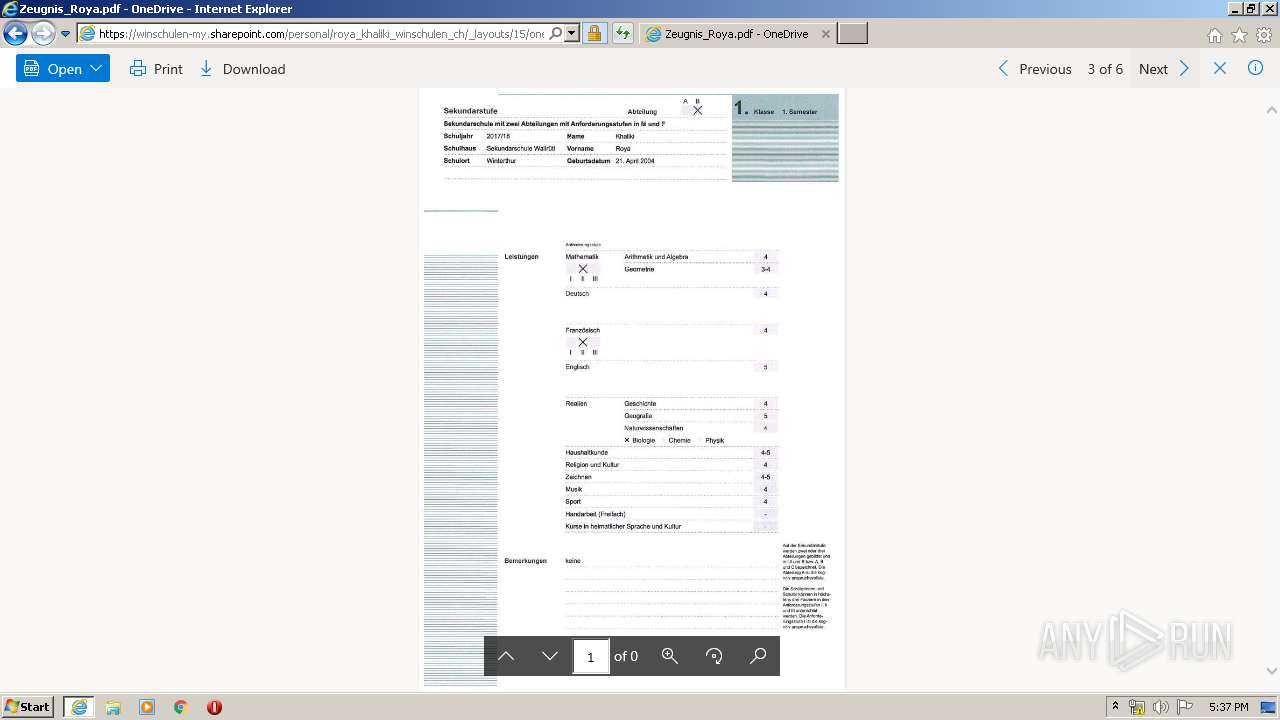Screen dimensions: 1280x720
Task: Click address bar search icon
Action: (x=556, y=34)
